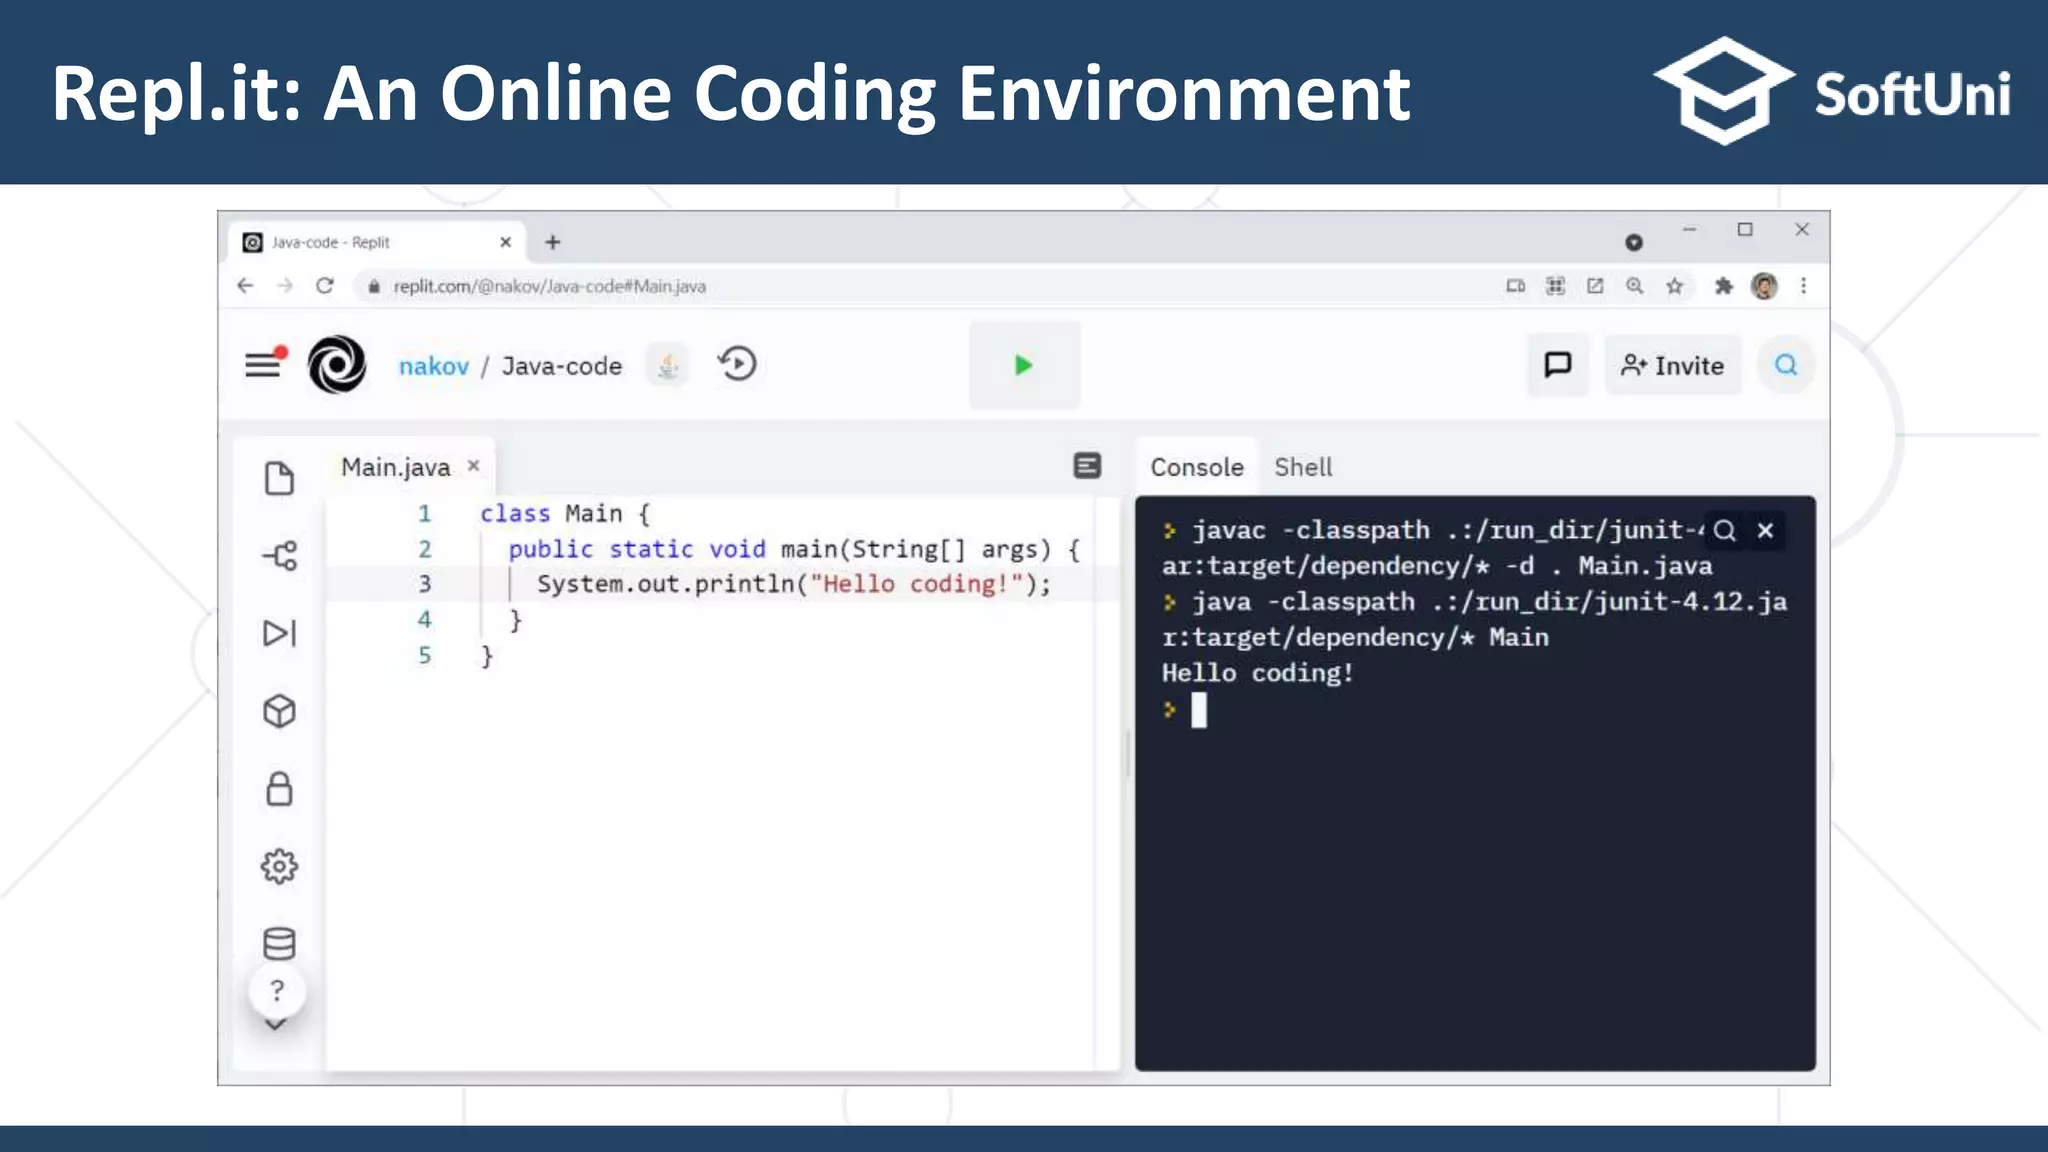Click the Replit spiral logo

(x=337, y=365)
